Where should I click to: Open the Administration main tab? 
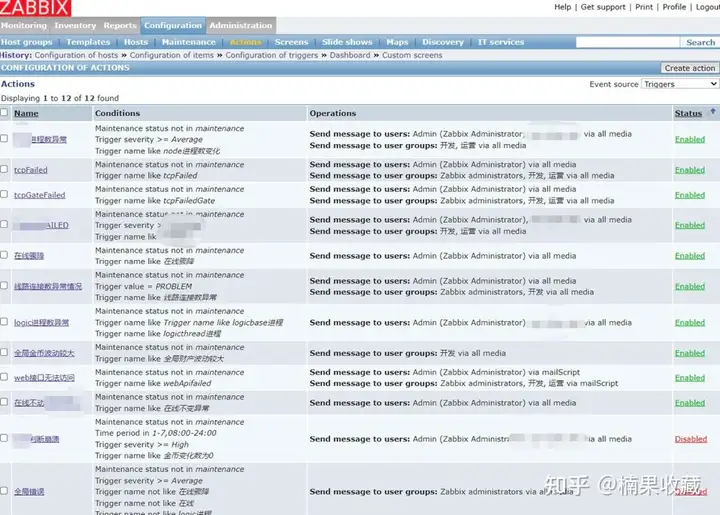241,26
